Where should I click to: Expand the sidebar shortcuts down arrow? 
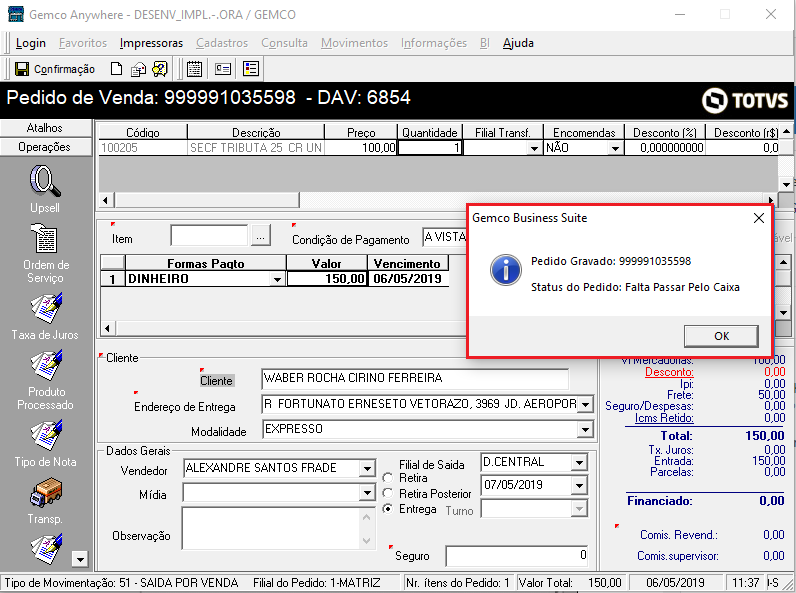point(80,559)
